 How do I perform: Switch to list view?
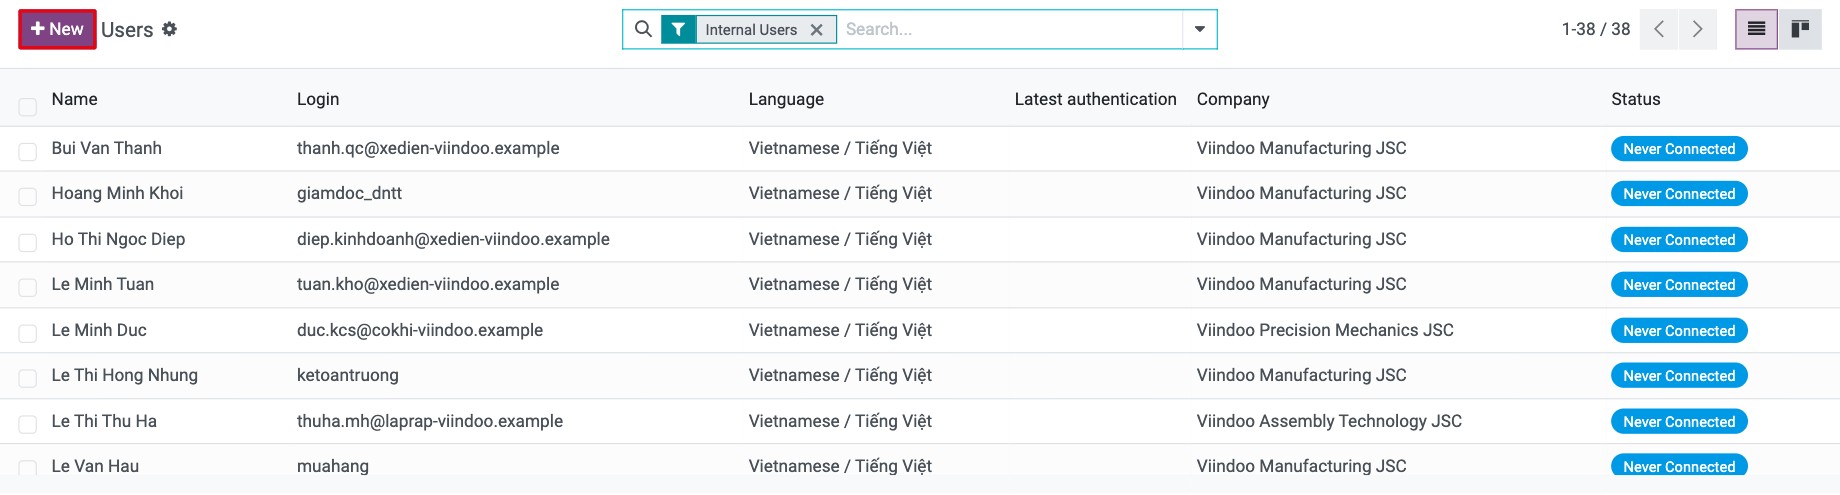pos(1756,29)
